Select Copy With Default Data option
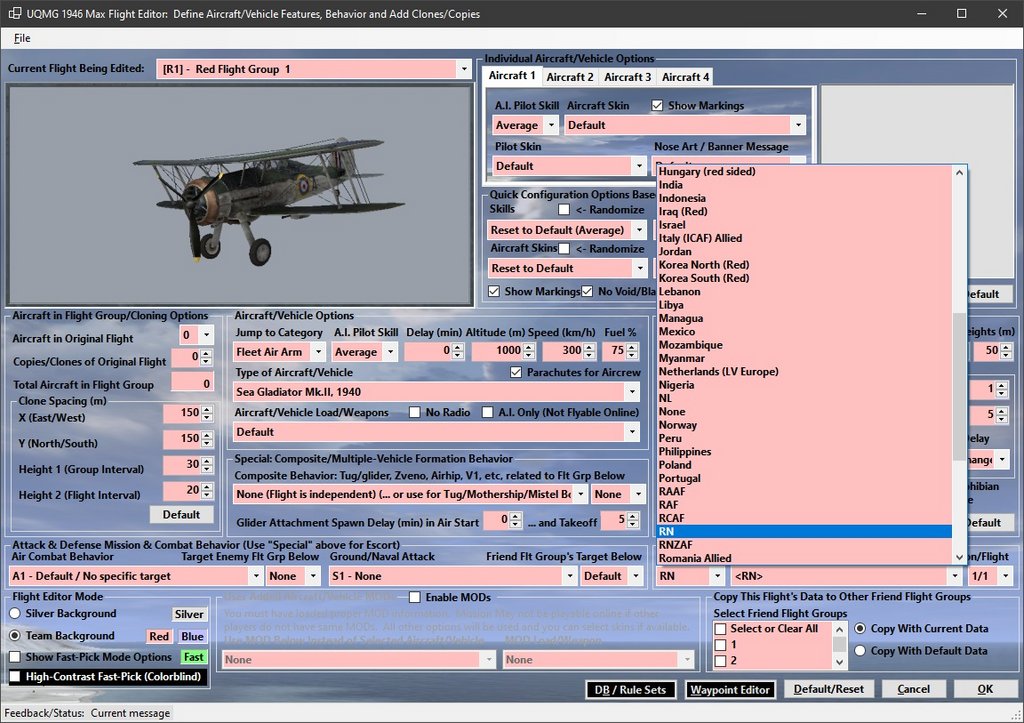The width and height of the screenshot is (1024, 723). point(860,651)
